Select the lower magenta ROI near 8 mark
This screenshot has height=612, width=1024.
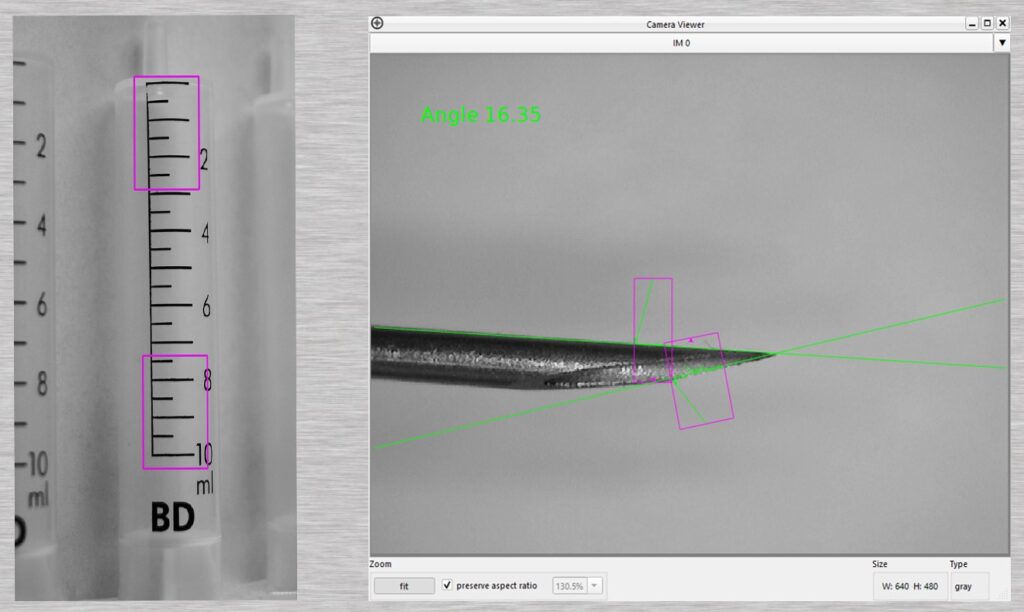coord(175,412)
